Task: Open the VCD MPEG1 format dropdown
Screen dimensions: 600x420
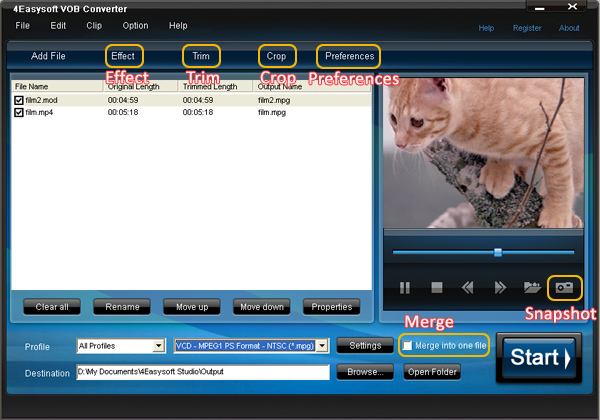Action: 323,346
